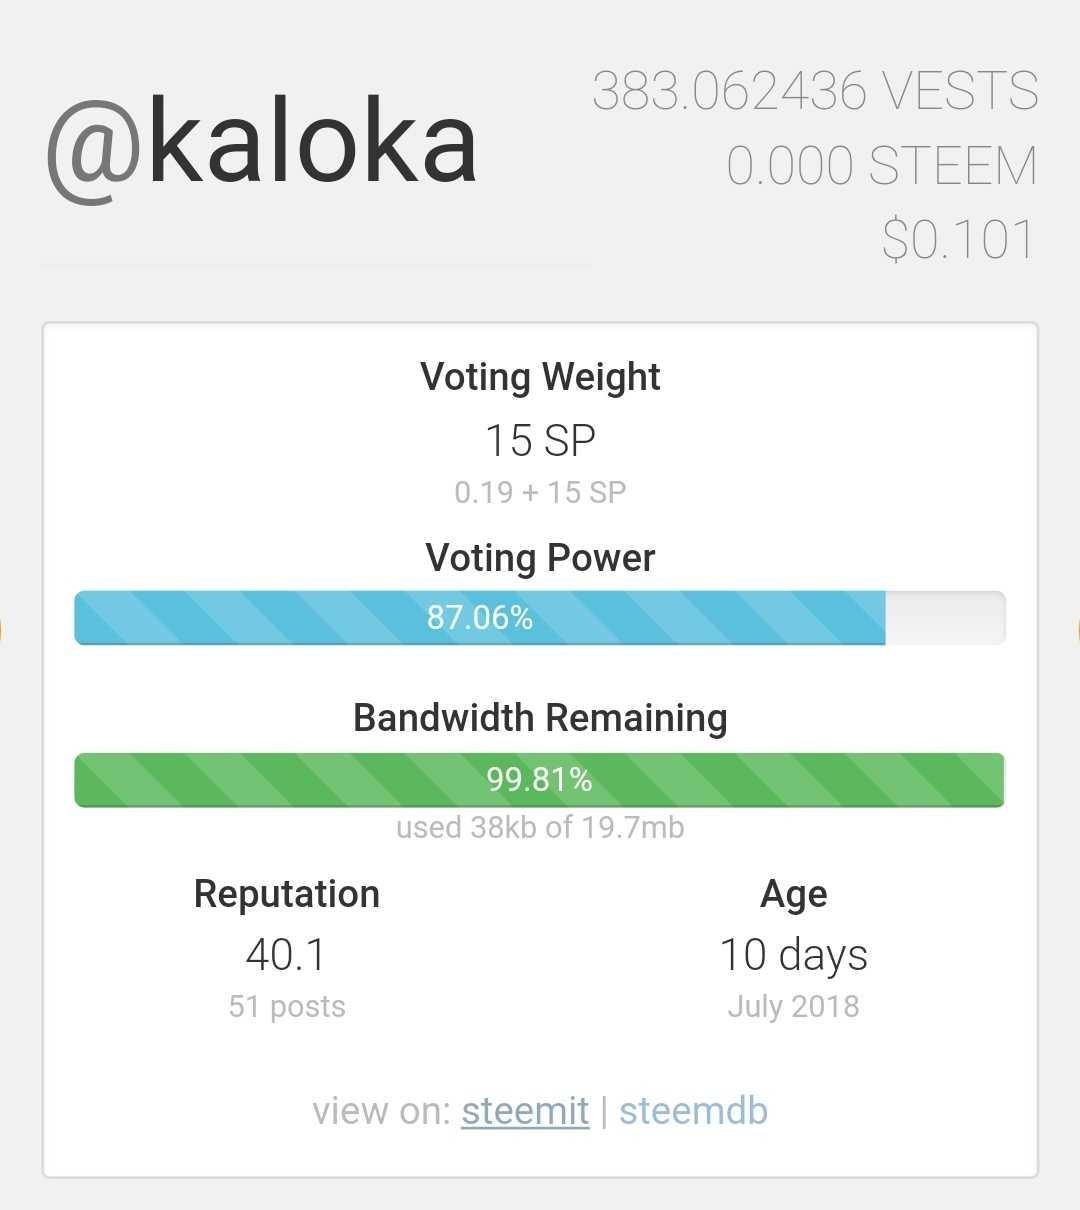Click the 10 days account age

(x=793, y=954)
